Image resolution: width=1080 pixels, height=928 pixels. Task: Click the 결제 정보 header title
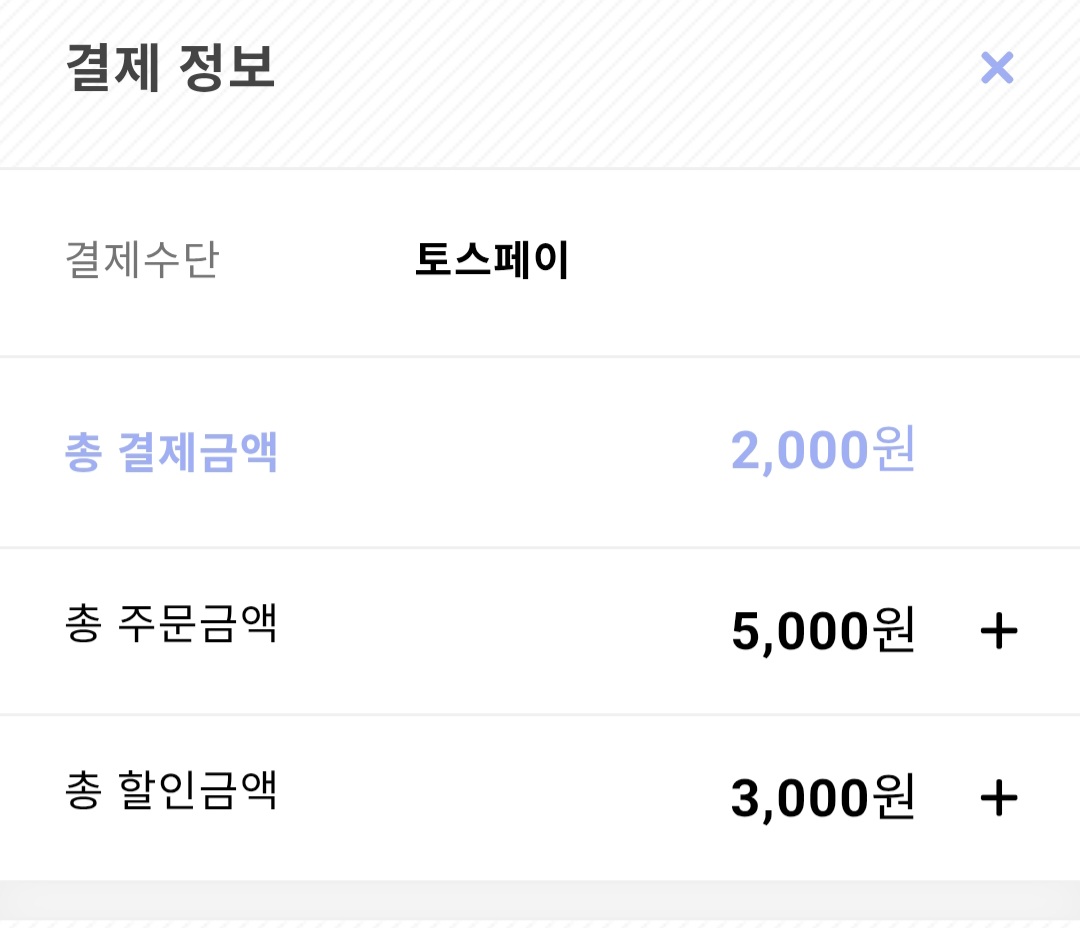click(x=170, y=67)
